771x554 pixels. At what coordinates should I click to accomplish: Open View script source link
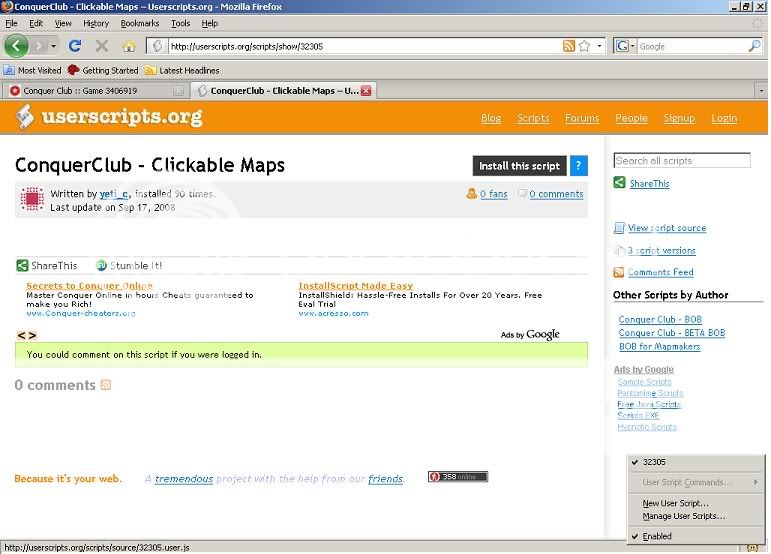click(667, 228)
